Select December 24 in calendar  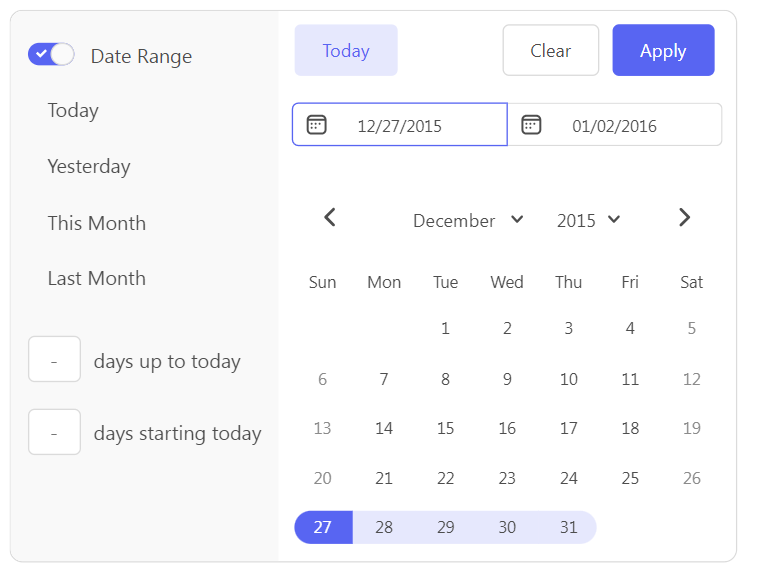tap(569, 479)
